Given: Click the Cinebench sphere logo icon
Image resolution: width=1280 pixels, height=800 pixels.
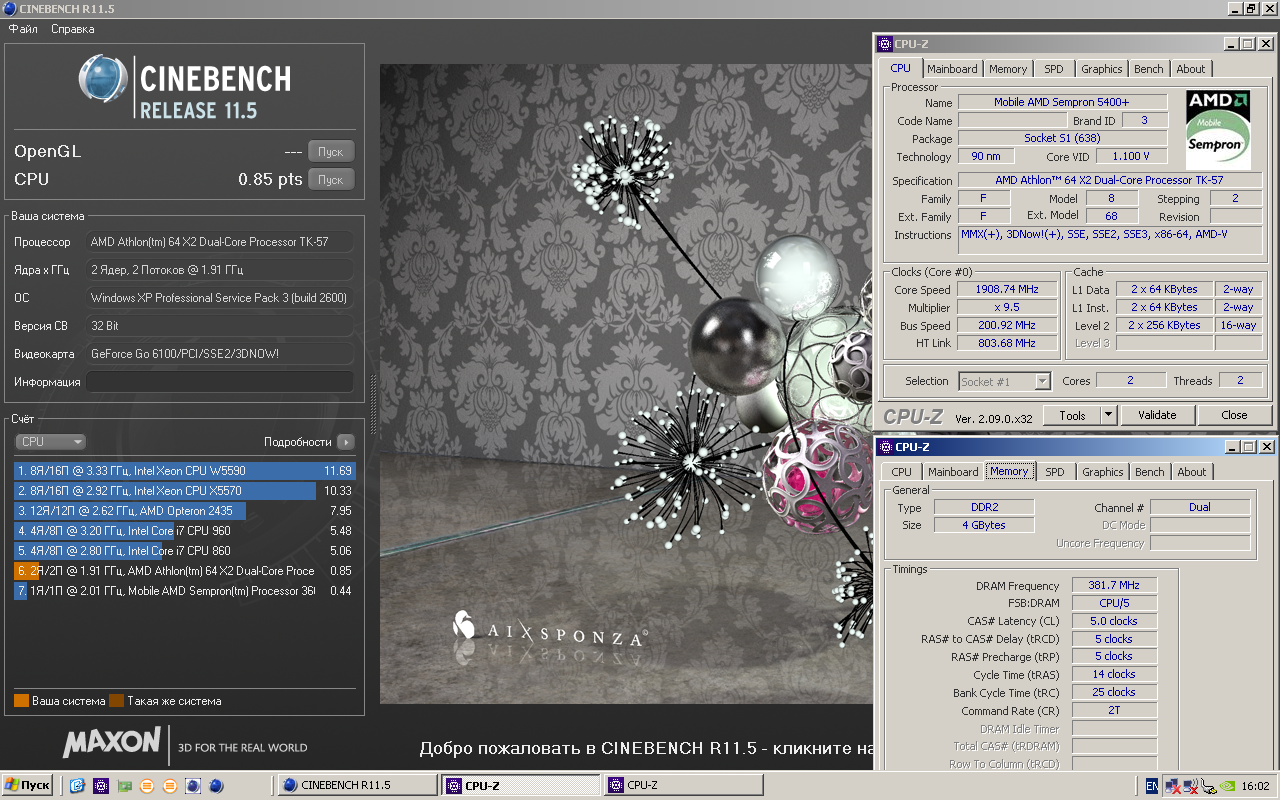Looking at the screenshot, I should click(104, 79).
